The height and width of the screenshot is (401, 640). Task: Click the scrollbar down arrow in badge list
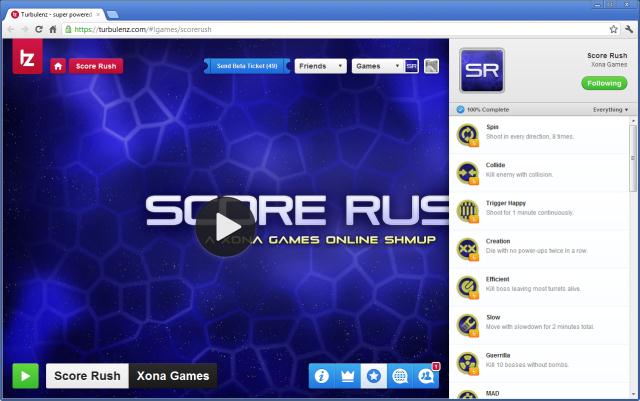tap(633, 394)
